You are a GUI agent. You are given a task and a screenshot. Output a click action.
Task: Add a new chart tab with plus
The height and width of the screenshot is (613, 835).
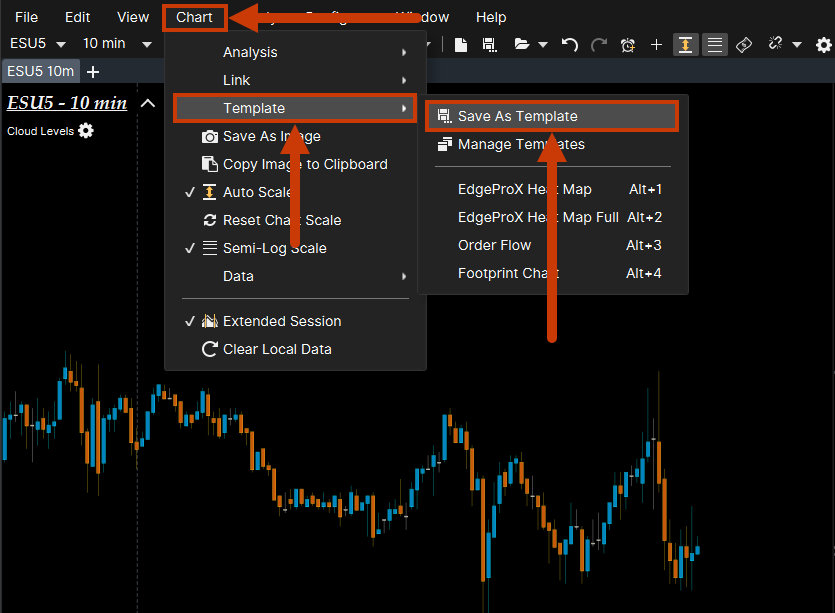pyautogui.click(x=93, y=72)
